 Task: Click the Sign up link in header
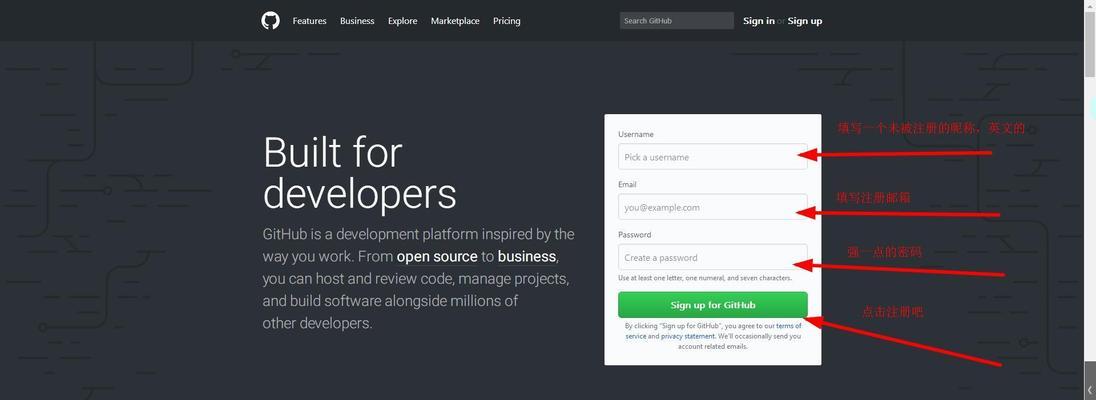point(805,21)
